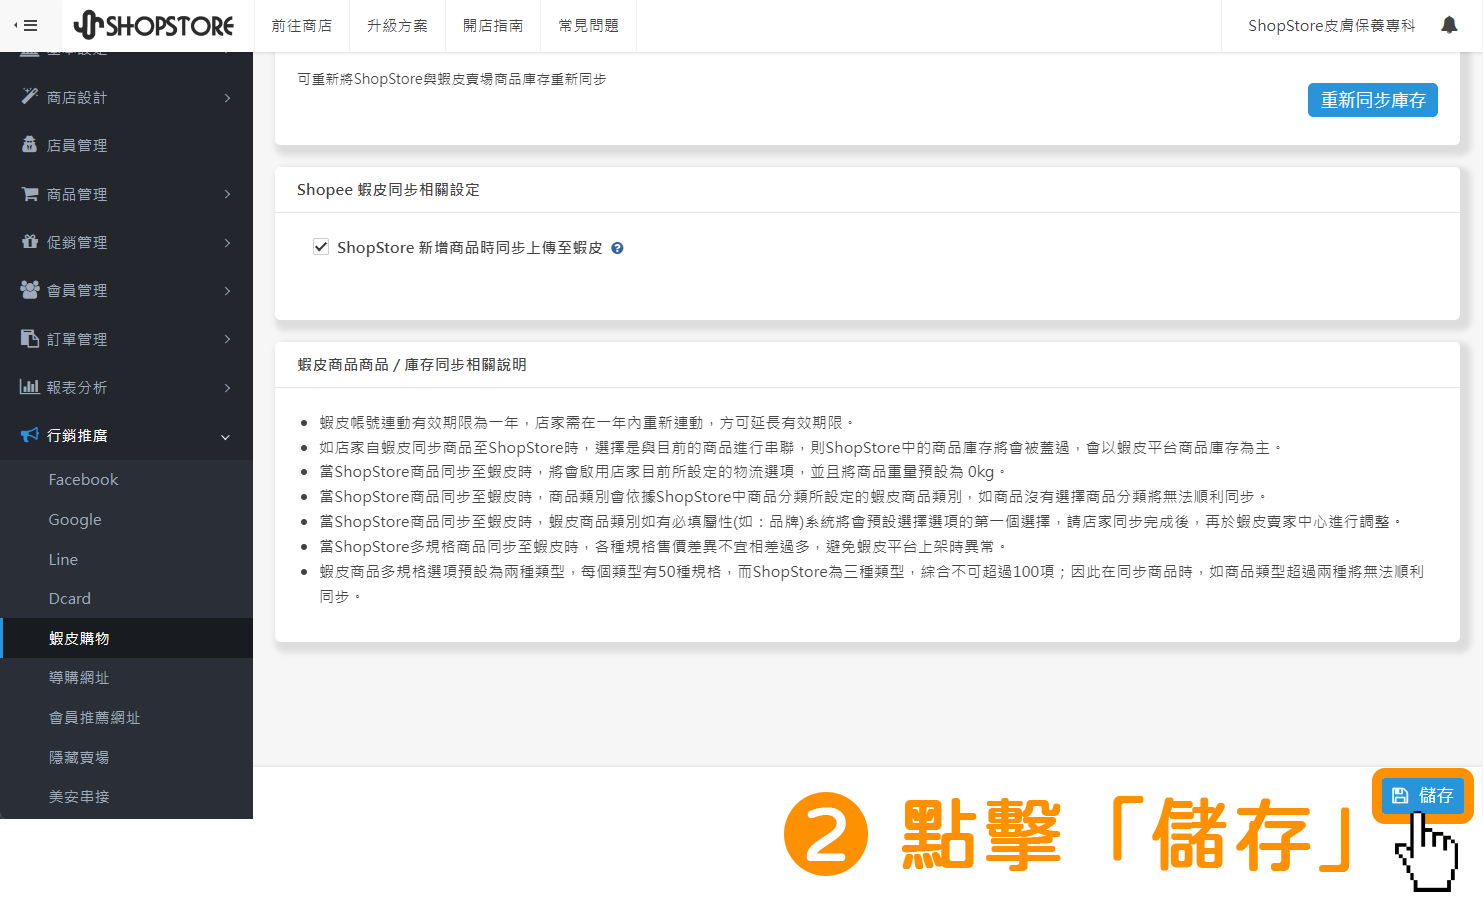Viewport: 1483px width, 901px height.
Task: Click the 儲存 save button
Action: pyautogui.click(x=1422, y=795)
